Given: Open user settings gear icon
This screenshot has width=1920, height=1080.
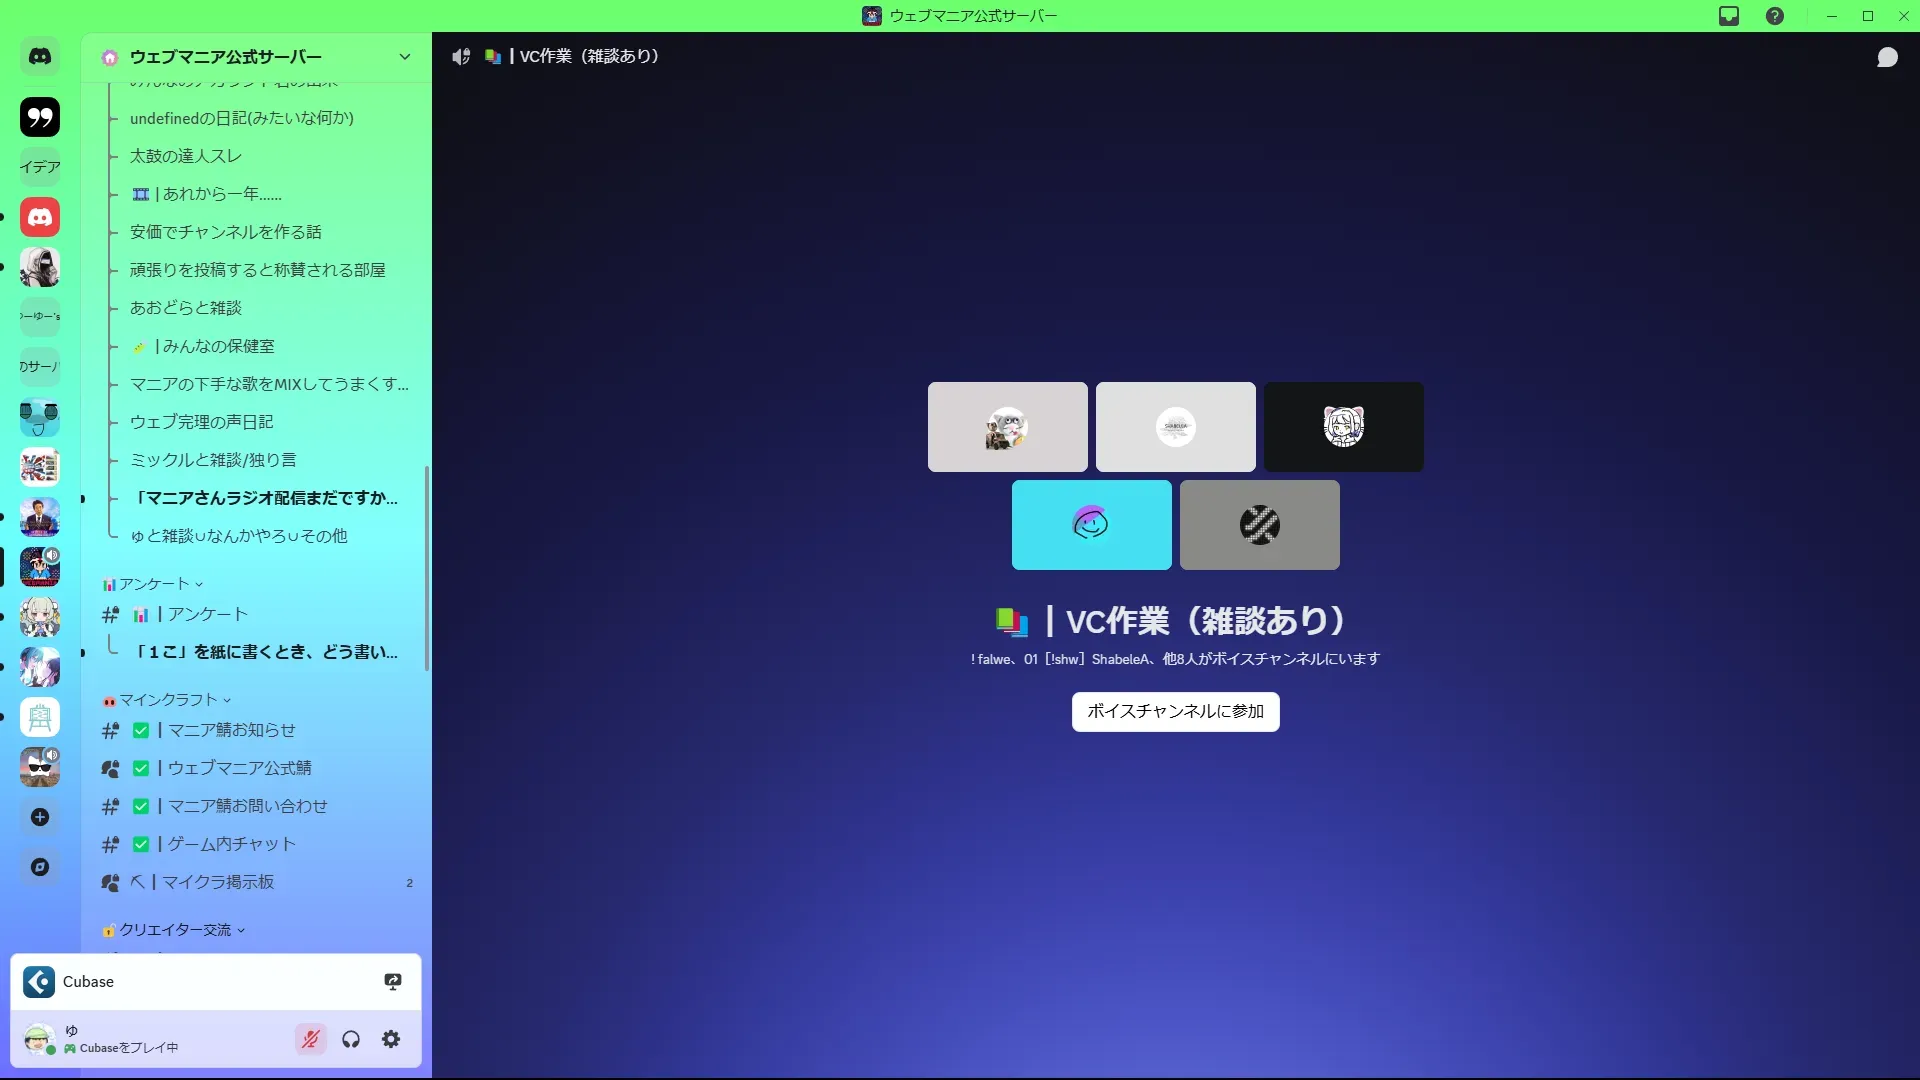Looking at the screenshot, I should [391, 1040].
